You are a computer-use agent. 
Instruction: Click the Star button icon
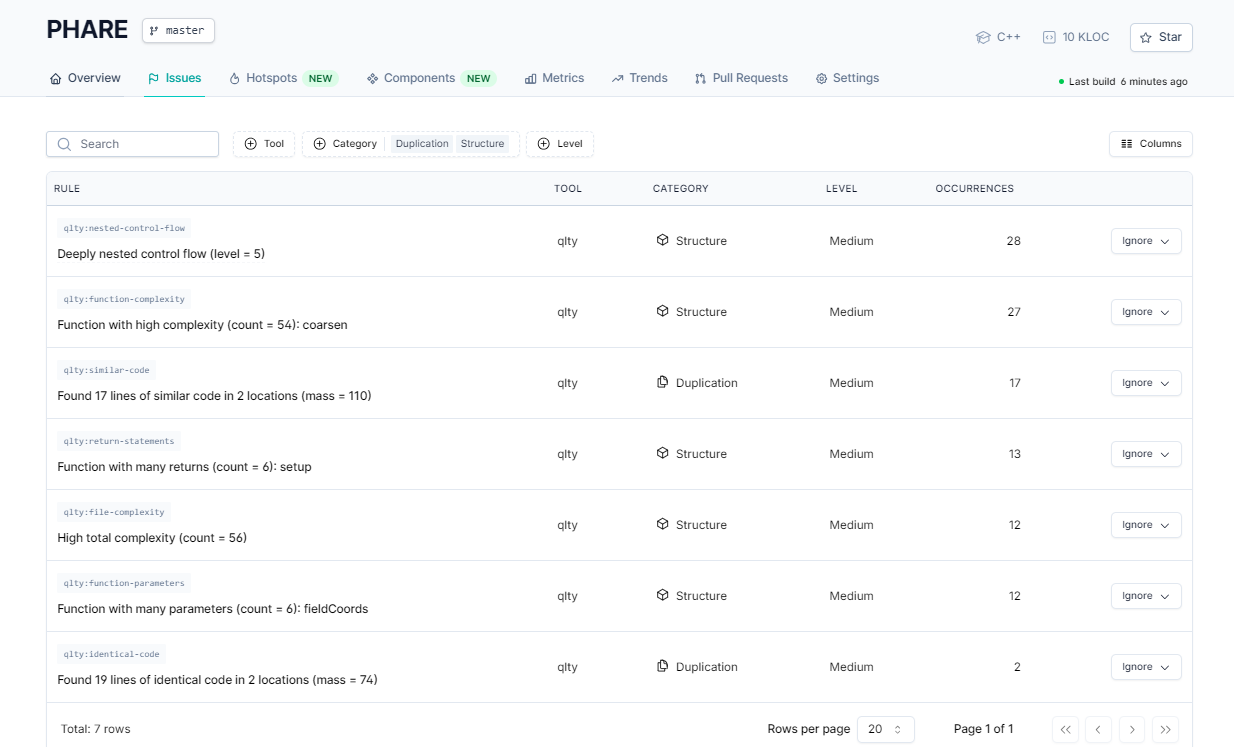(1146, 38)
